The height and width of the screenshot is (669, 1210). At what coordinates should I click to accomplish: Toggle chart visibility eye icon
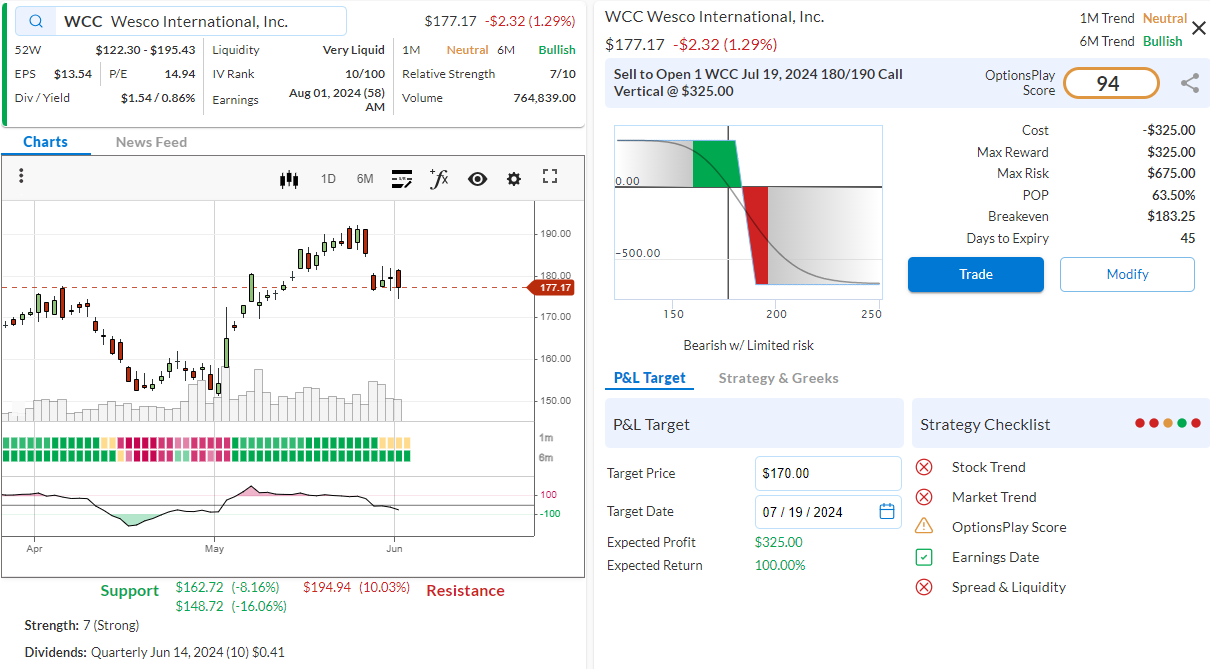coord(477,178)
